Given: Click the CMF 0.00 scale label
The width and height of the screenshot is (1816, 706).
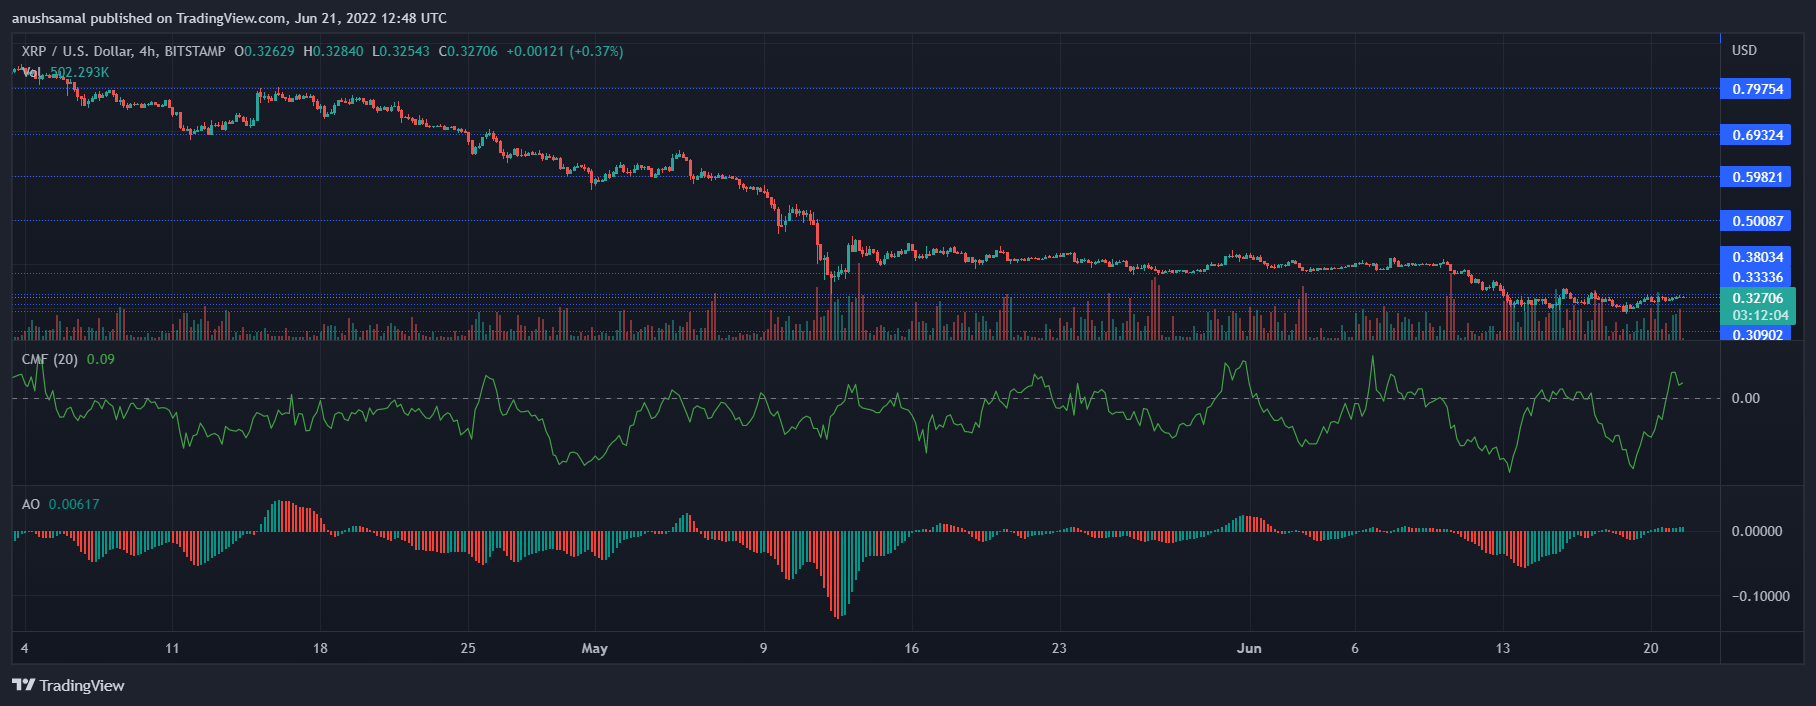Looking at the screenshot, I should (1745, 398).
